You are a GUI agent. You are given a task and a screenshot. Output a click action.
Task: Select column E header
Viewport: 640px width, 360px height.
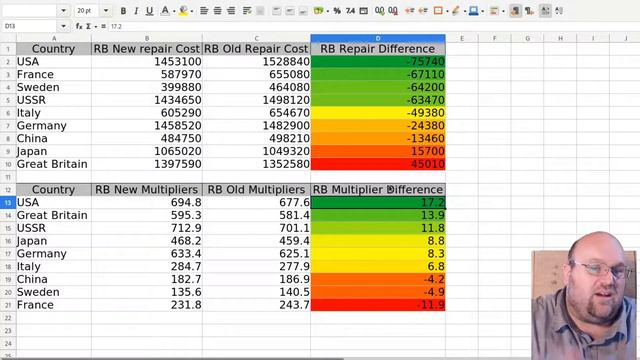pos(462,38)
